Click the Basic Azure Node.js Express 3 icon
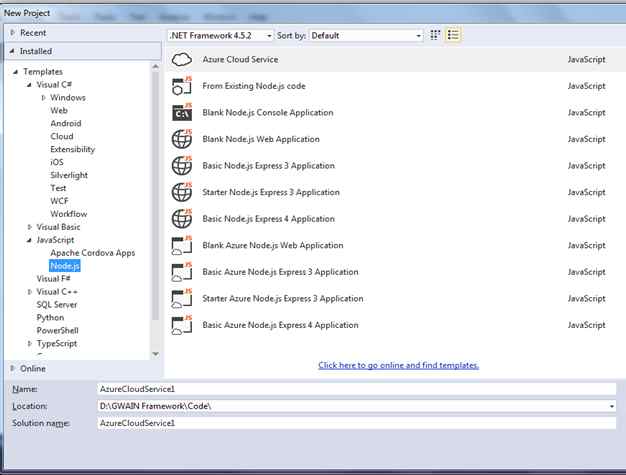Screen dimensions: 626x475 (x=182, y=272)
